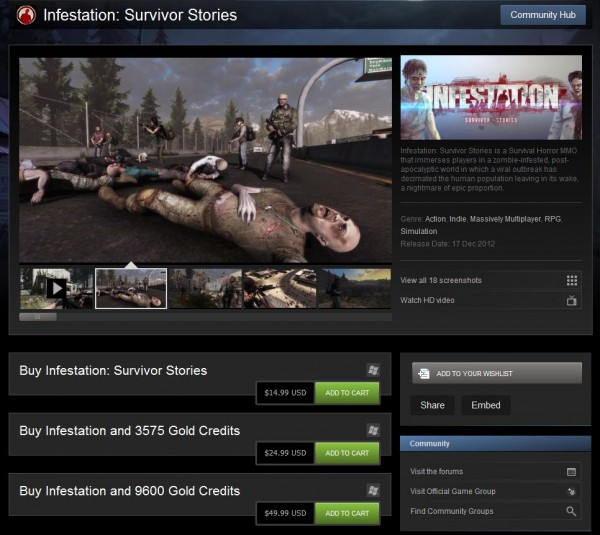Open the Massively Multiplayer genre link

(505, 219)
